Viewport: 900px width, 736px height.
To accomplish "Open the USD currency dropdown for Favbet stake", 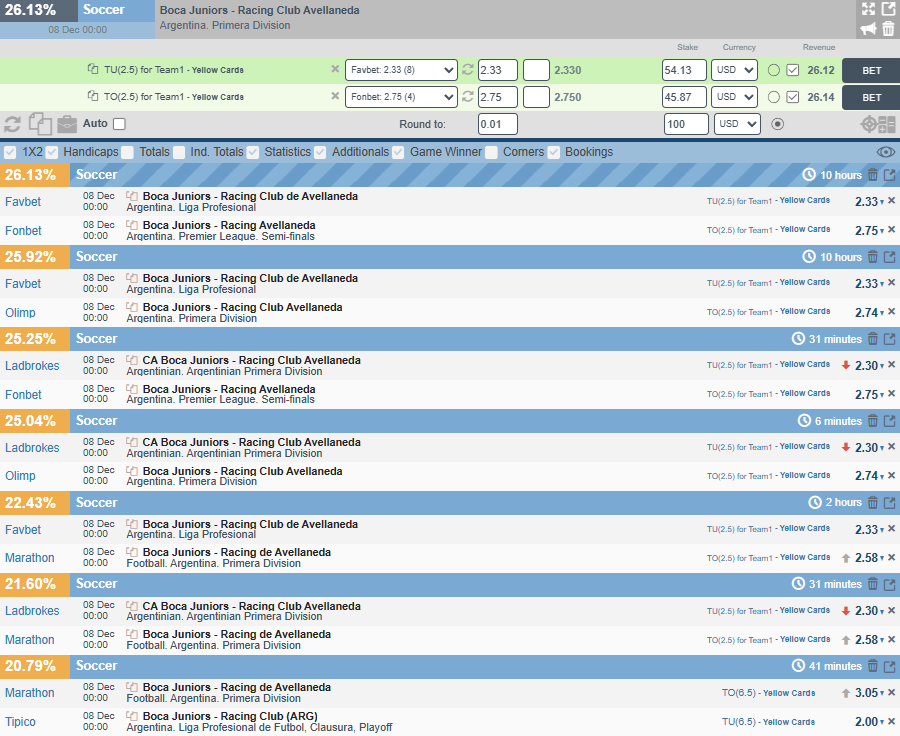I will pyautogui.click(x=734, y=70).
